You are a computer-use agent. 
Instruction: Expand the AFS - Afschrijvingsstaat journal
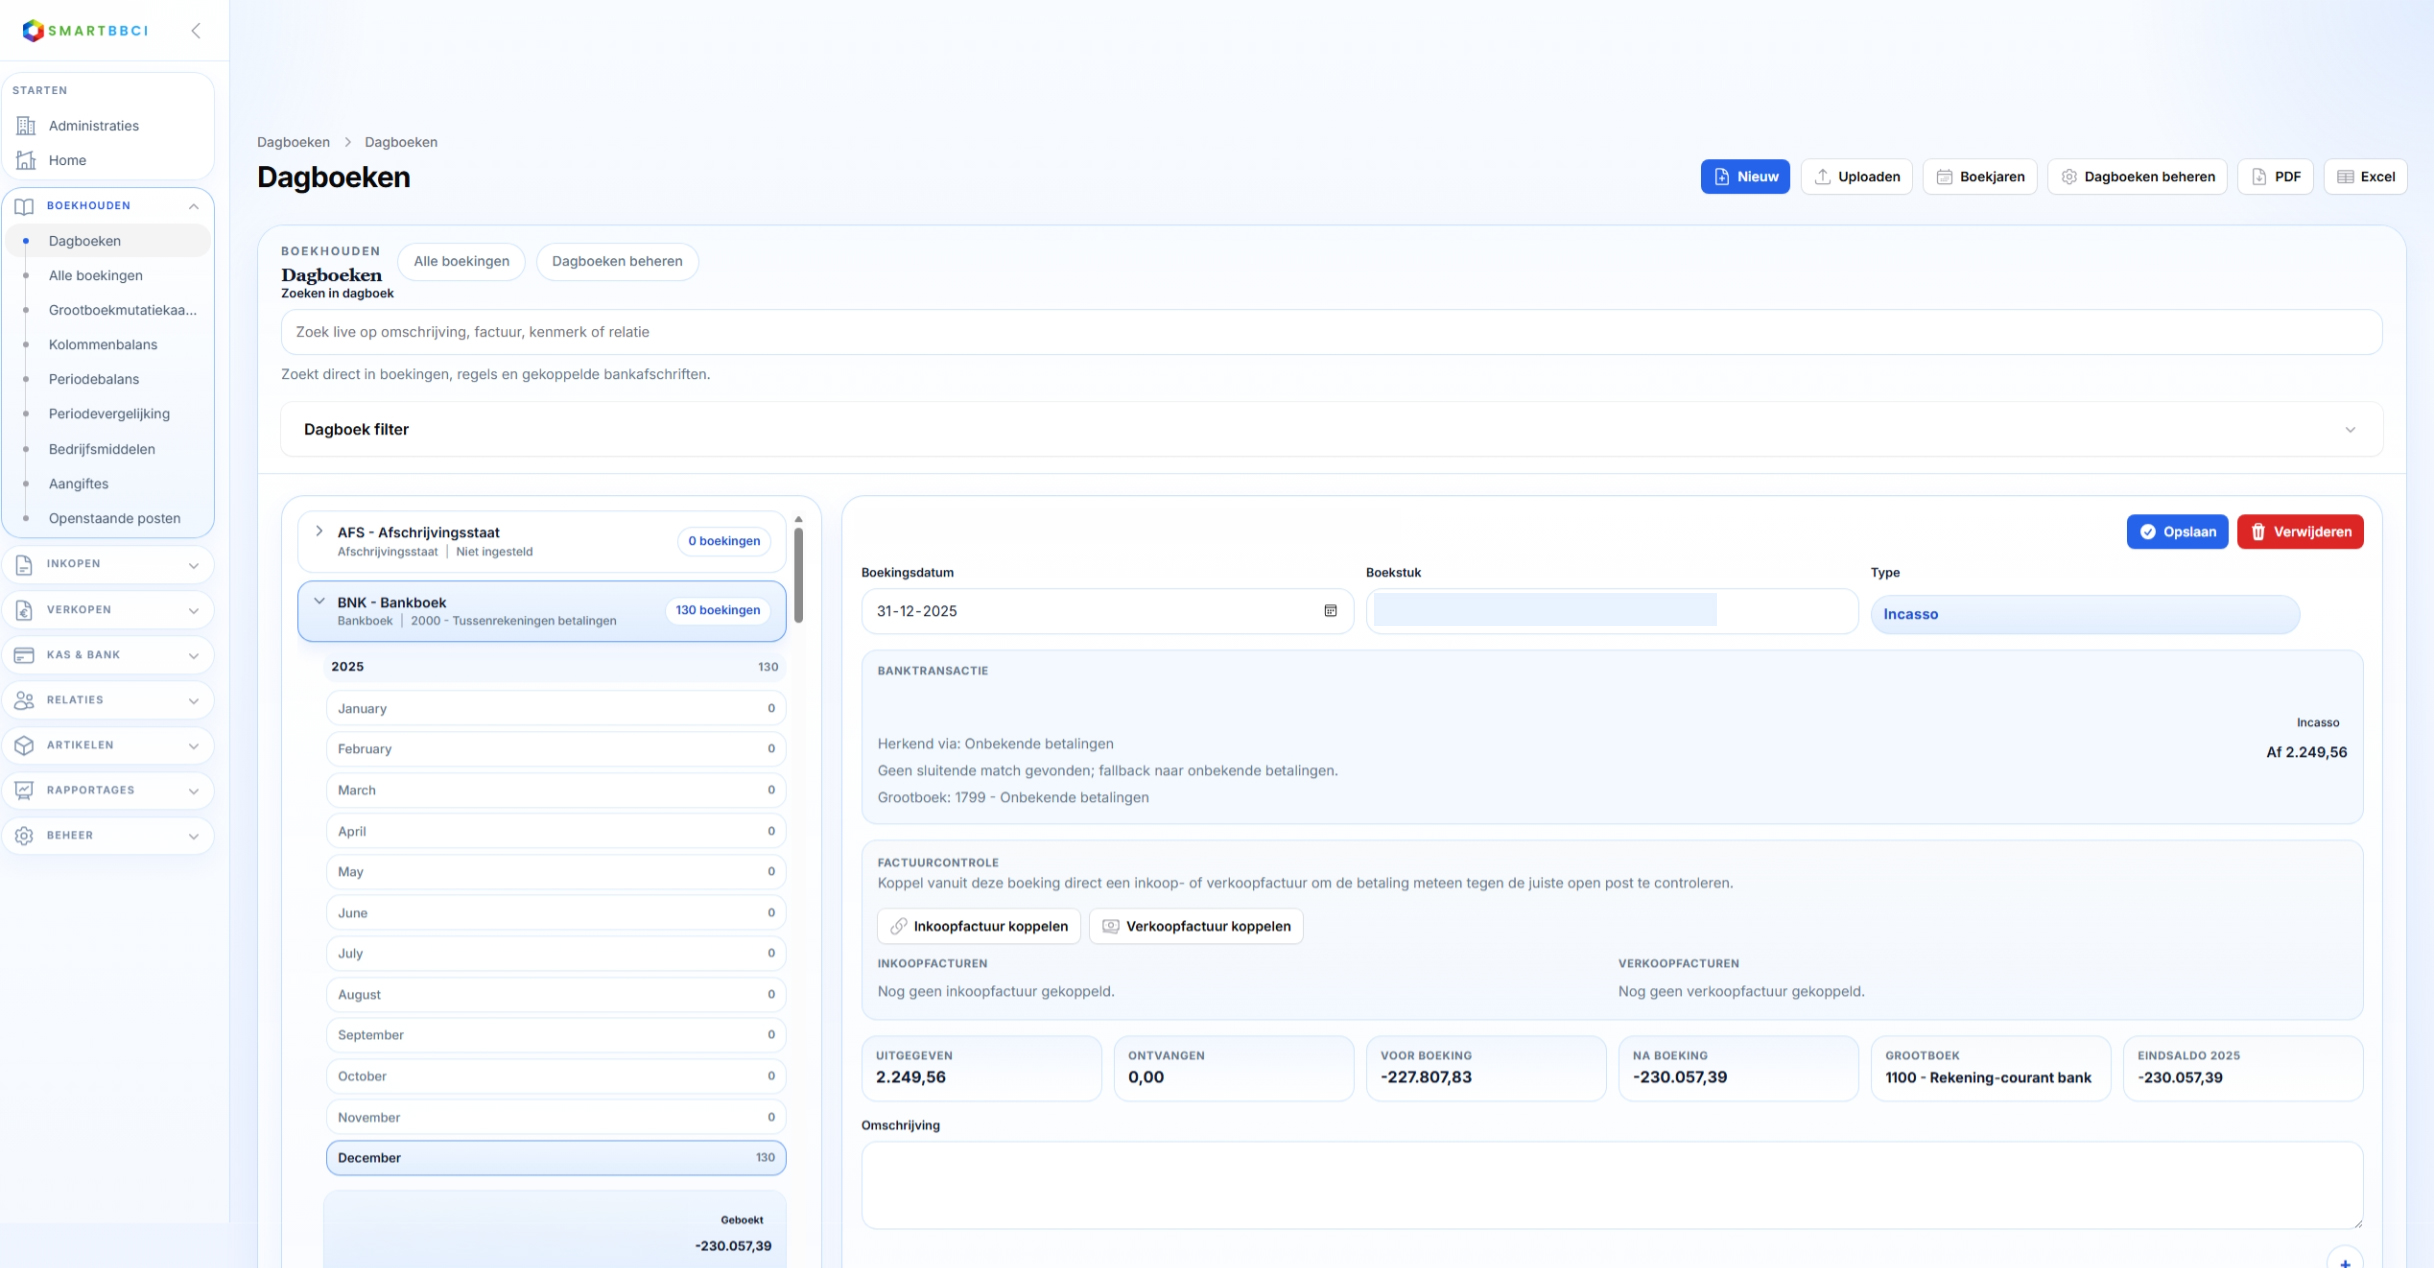(x=319, y=532)
